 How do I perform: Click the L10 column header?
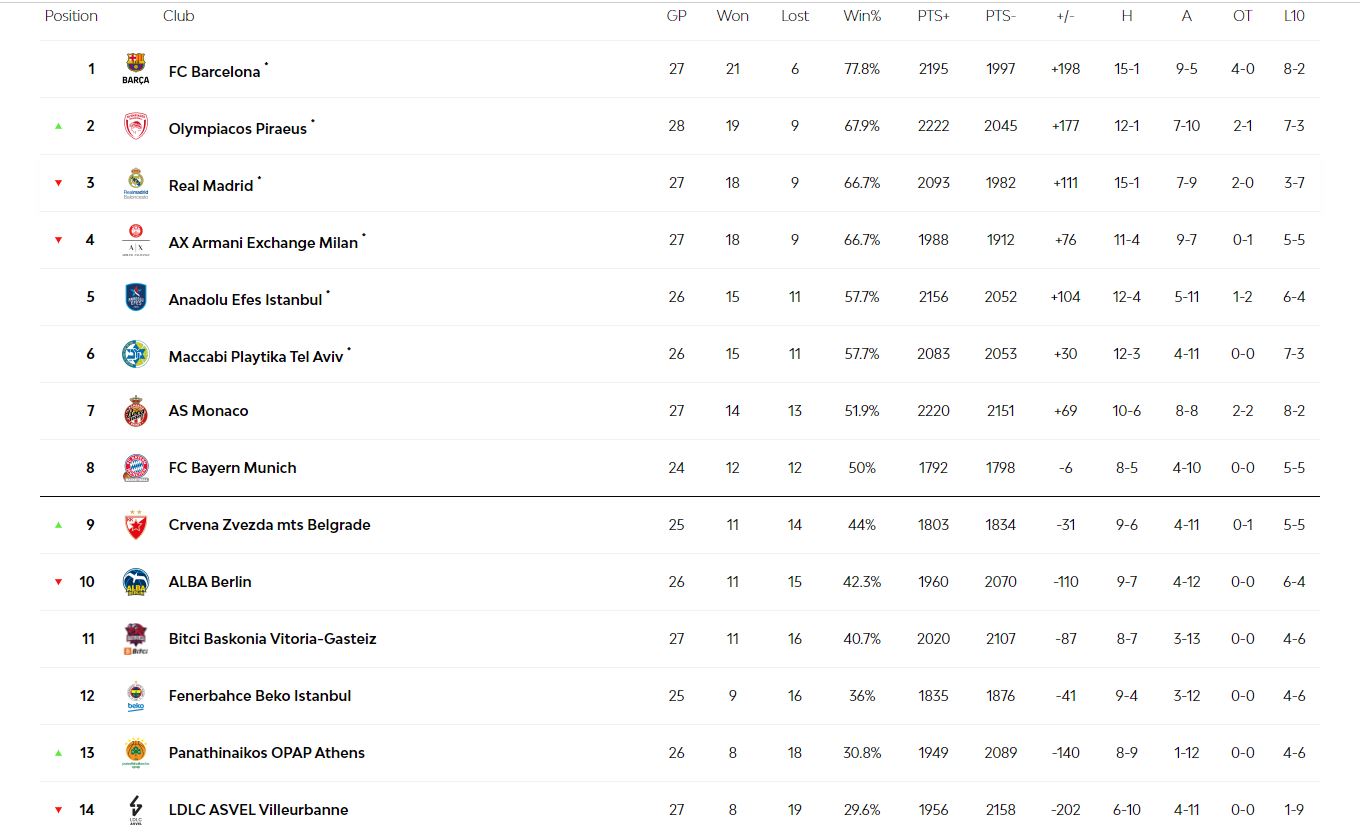click(x=1294, y=16)
